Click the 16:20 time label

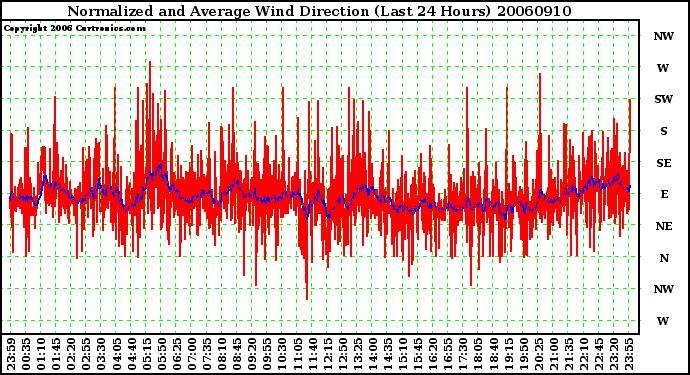click(433, 354)
